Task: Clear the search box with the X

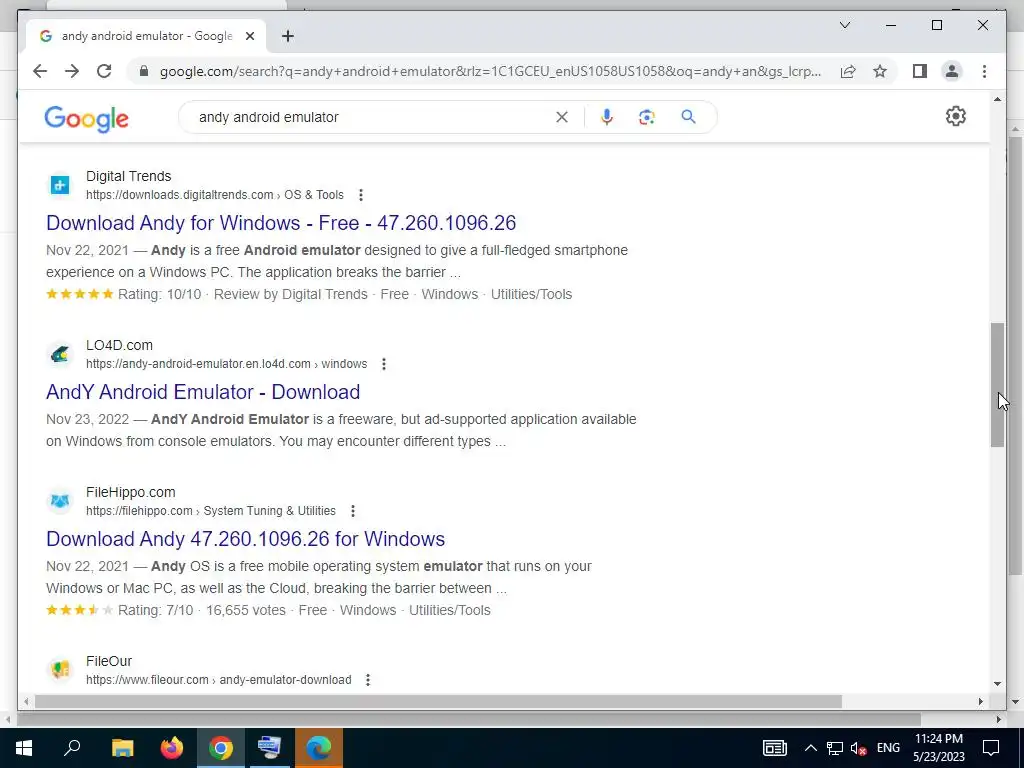Action: pos(562,117)
